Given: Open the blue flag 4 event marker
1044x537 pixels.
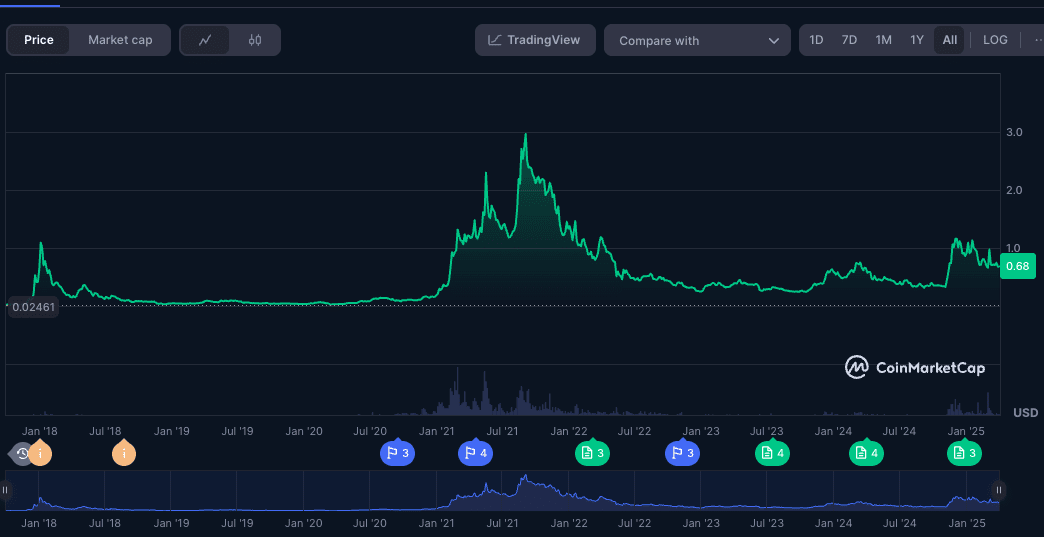Looking at the screenshot, I should [475, 453].
